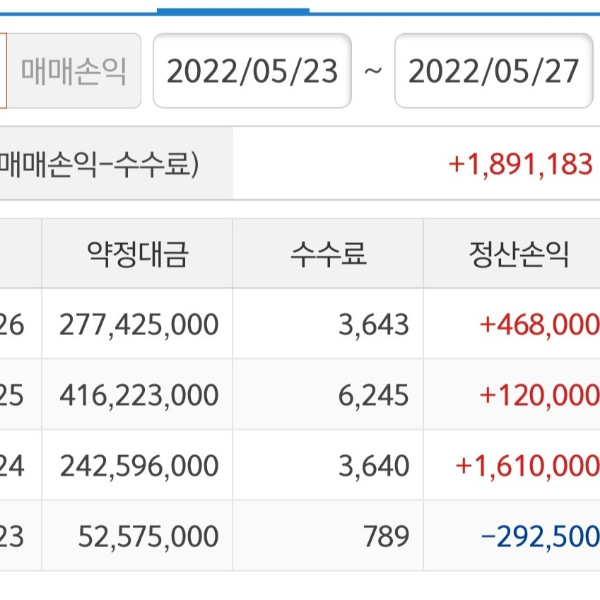
Task: Select the 416,223,000 contract amount cell
Action: click(139, 395)
